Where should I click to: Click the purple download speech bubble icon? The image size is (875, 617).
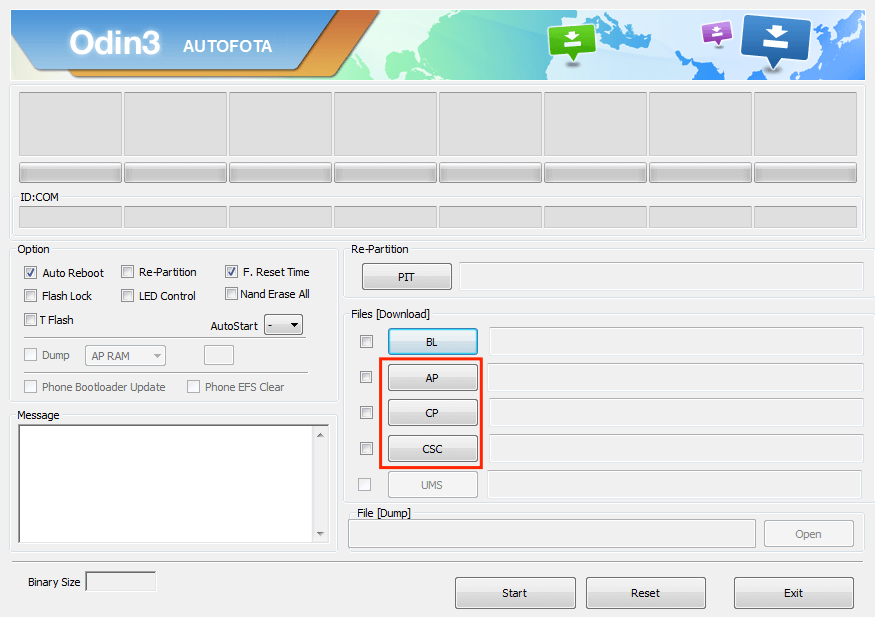point(716,33)
